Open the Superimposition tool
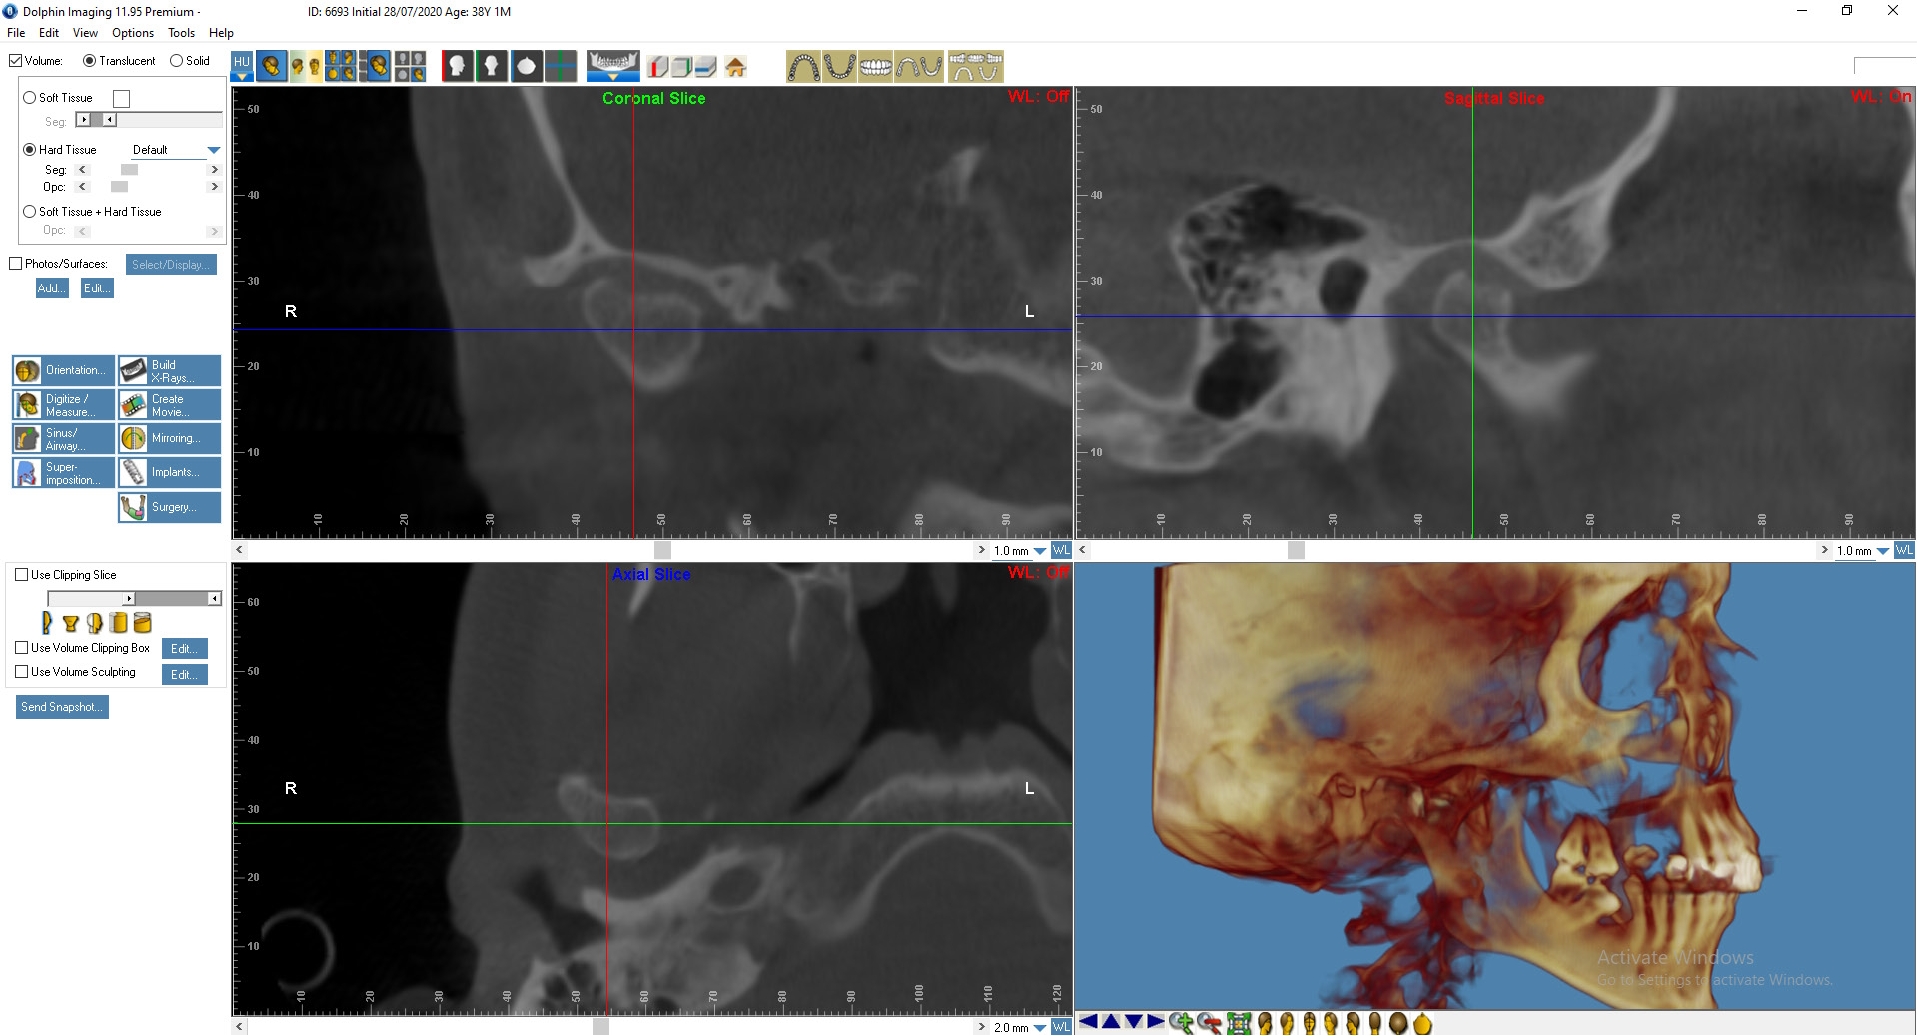 (x=63, y=473)
